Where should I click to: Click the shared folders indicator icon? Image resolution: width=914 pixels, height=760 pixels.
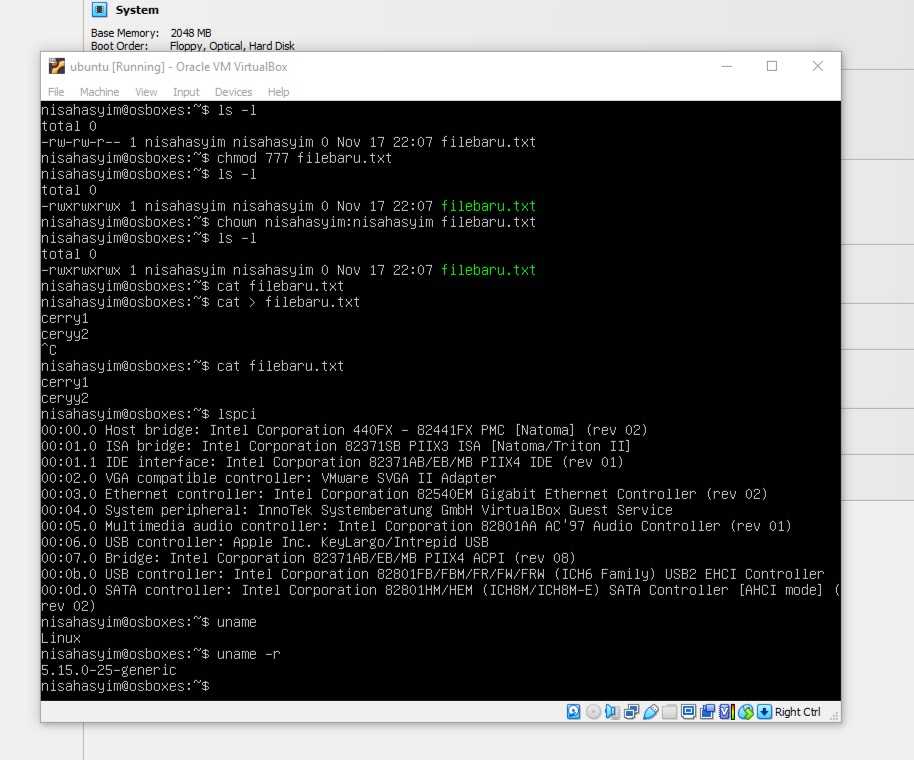click(x=669, y=712)
